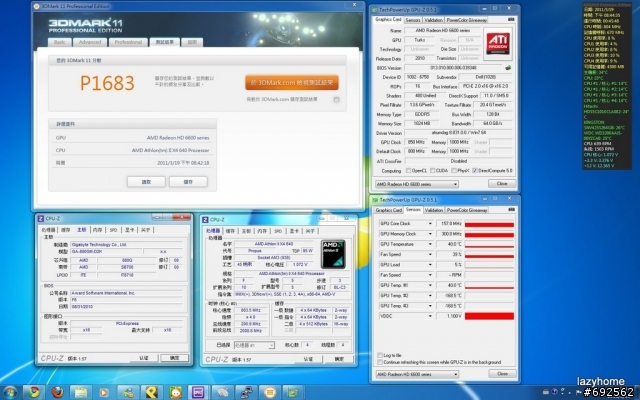Click the Driver Version field in GPU-Z
This screenshot has width=640, height=400.
[459, 133]
